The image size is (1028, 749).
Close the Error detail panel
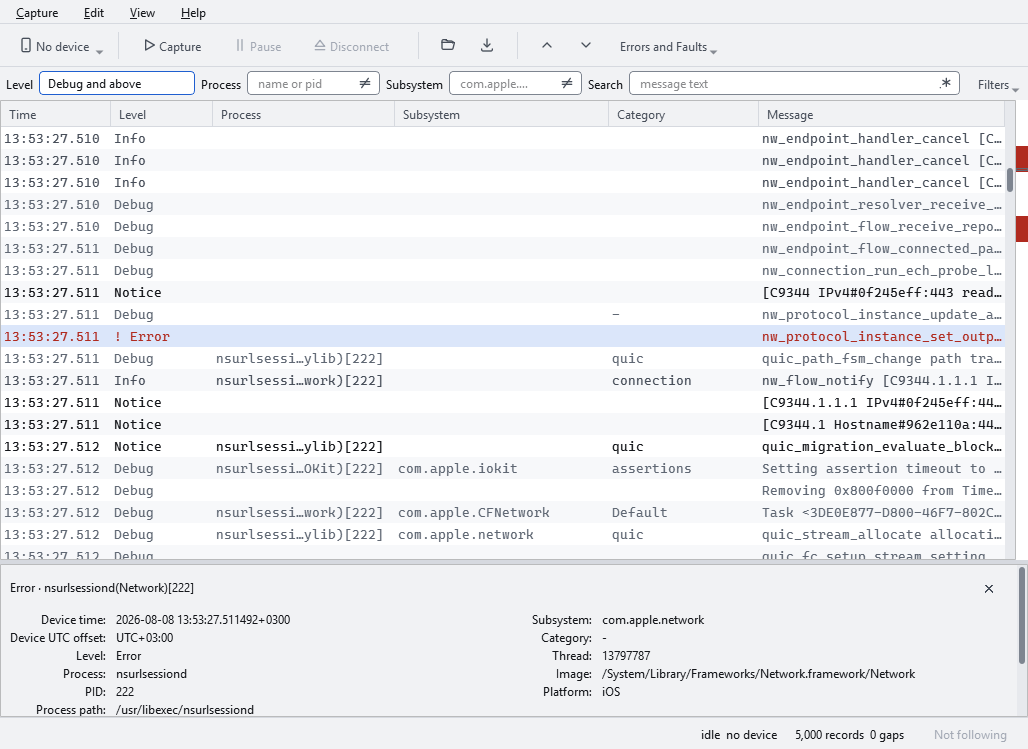[989, 588]
